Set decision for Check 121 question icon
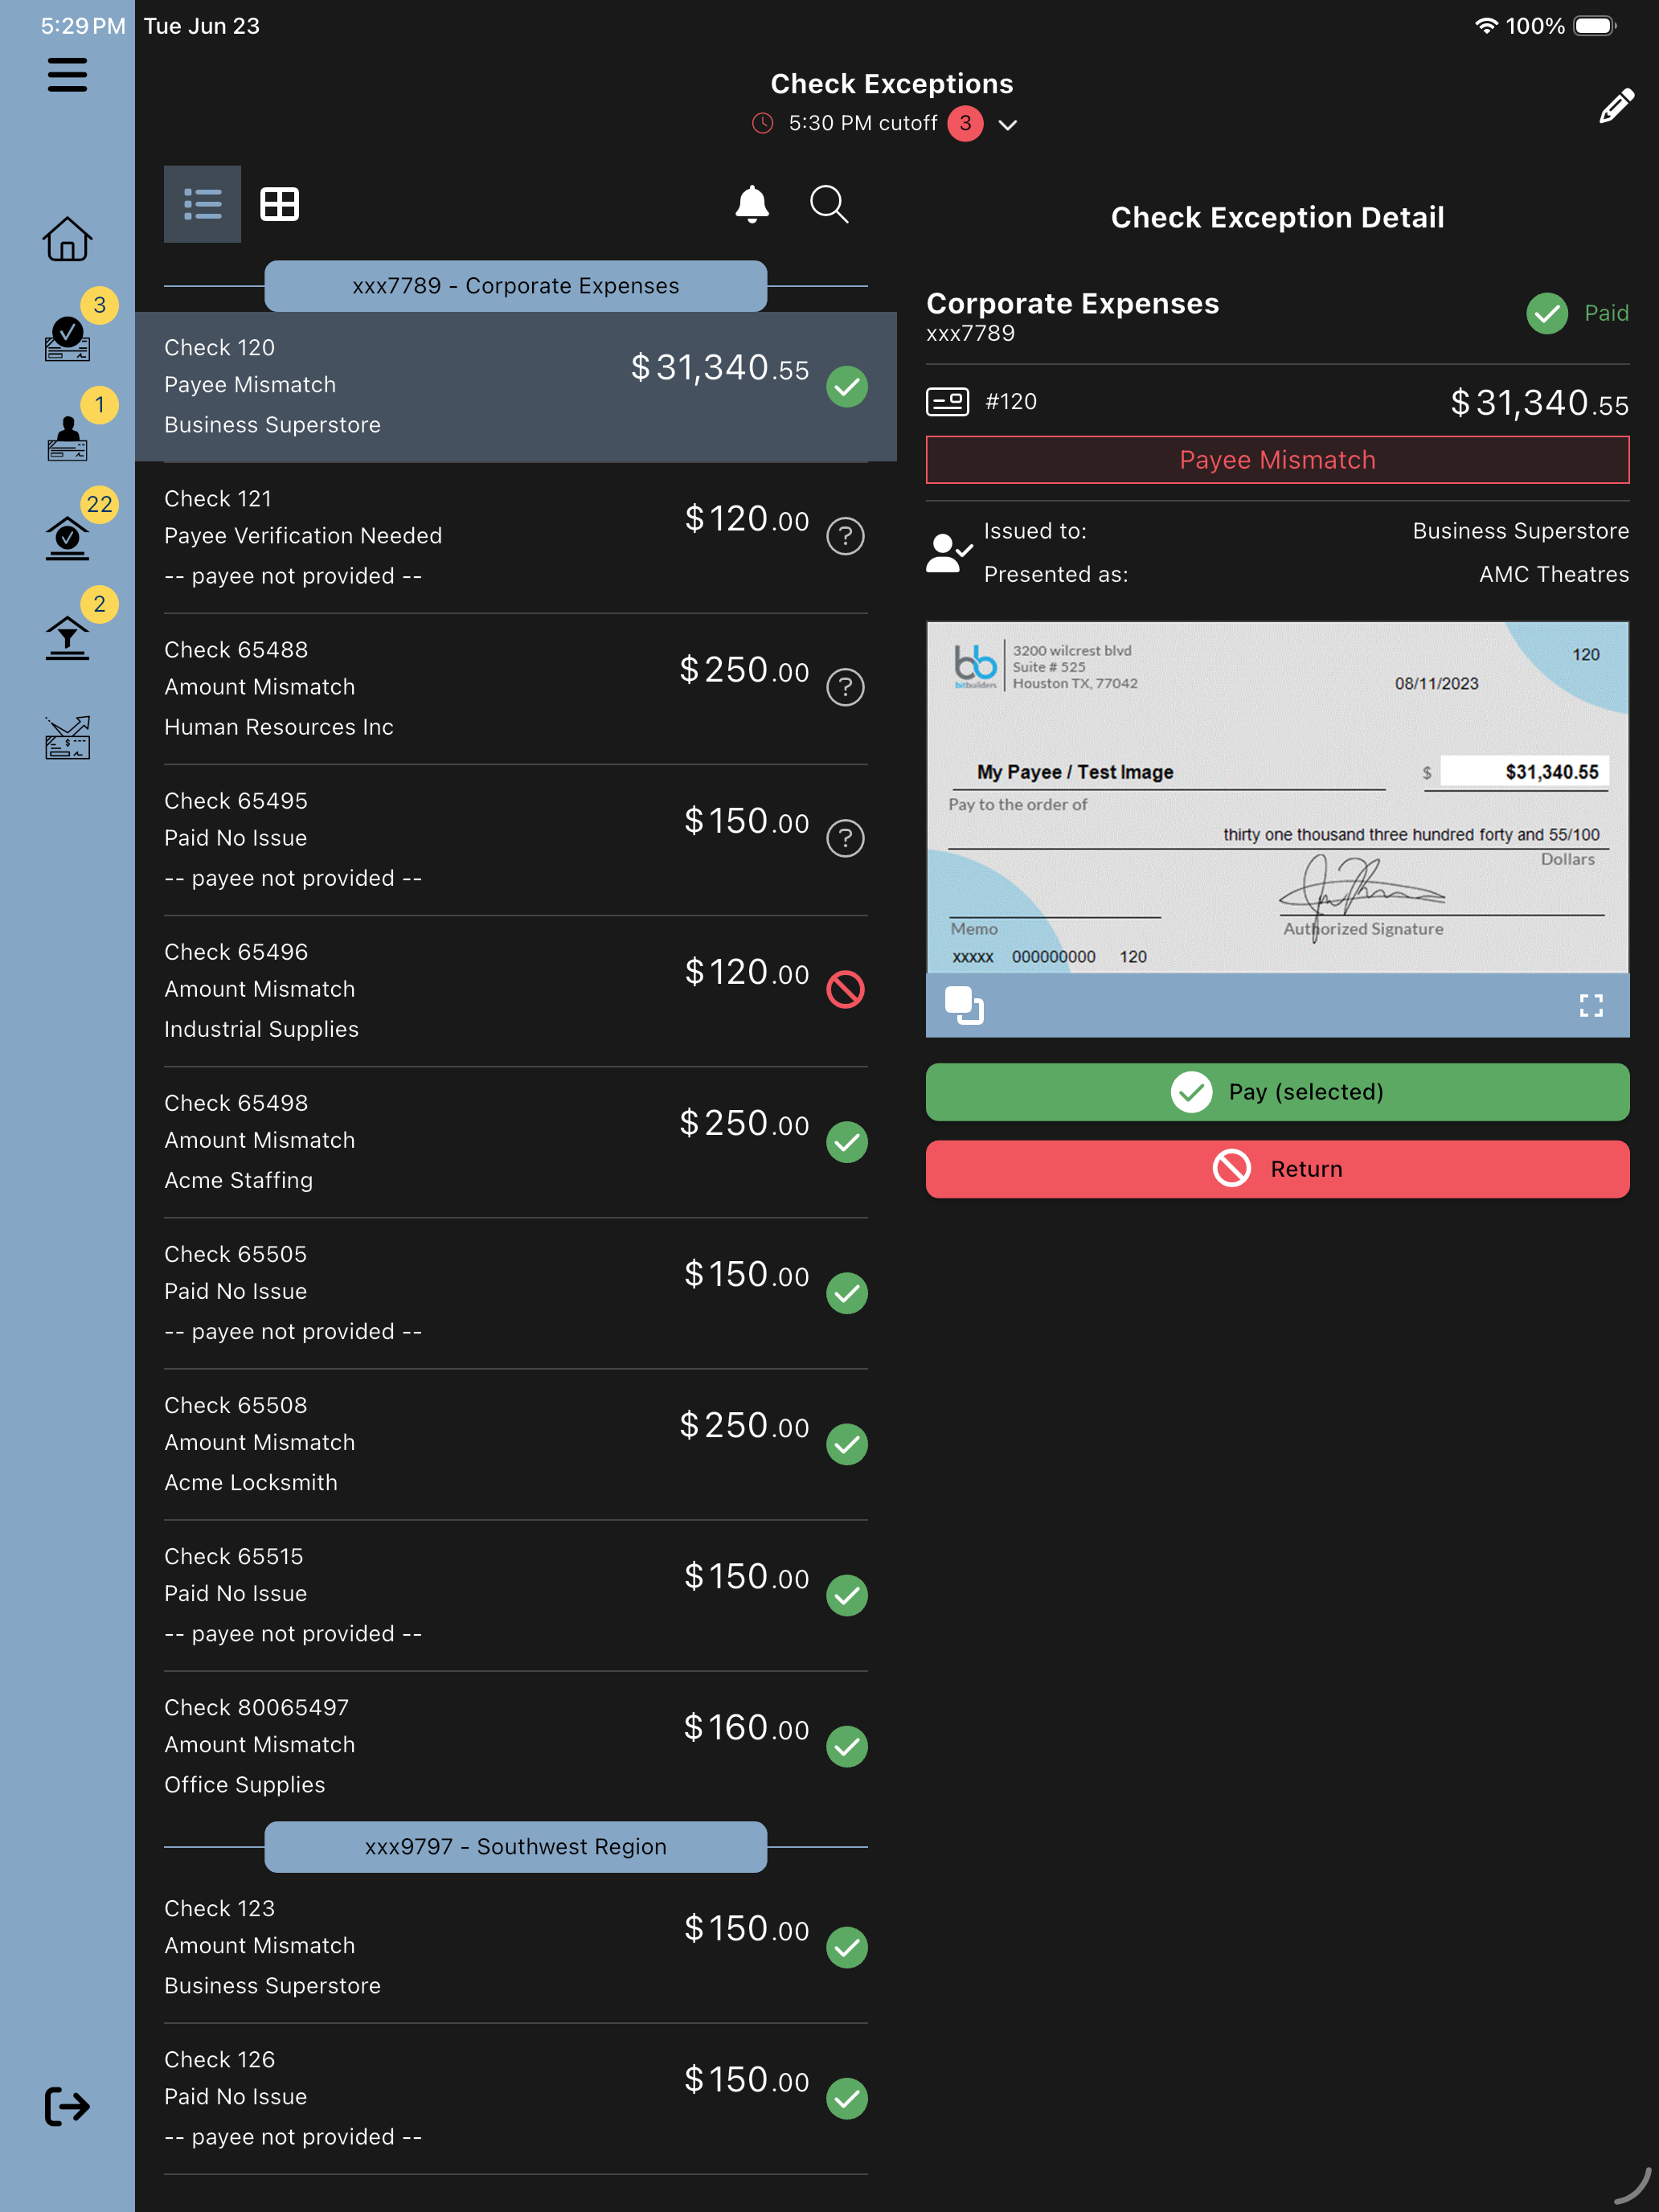 click(846, 536)
